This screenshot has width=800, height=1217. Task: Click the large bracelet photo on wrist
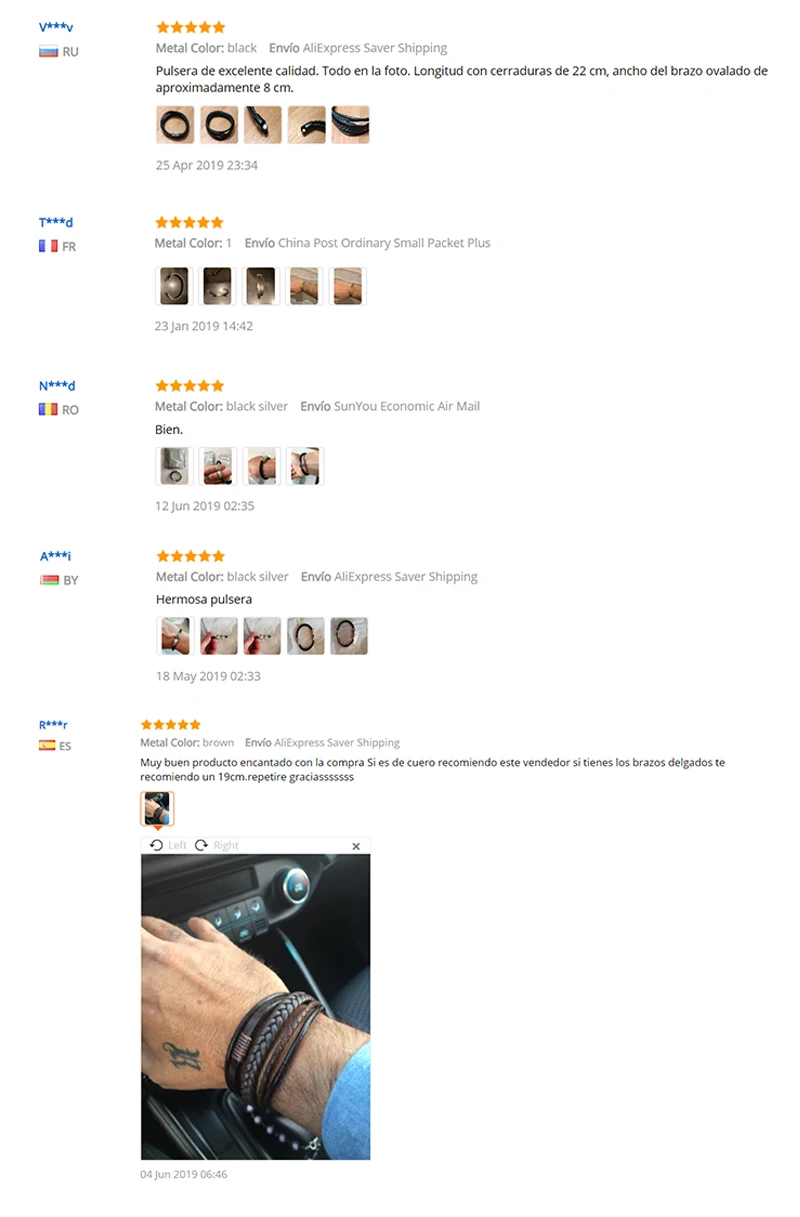[x=256, y=1007]
